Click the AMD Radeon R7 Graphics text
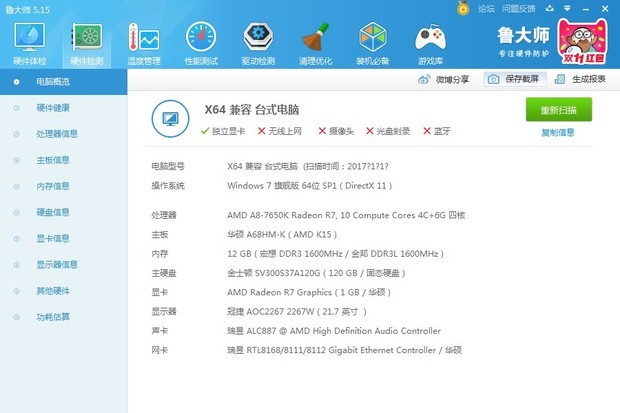Screen dimensions: 620x413 tap(309, 292)
